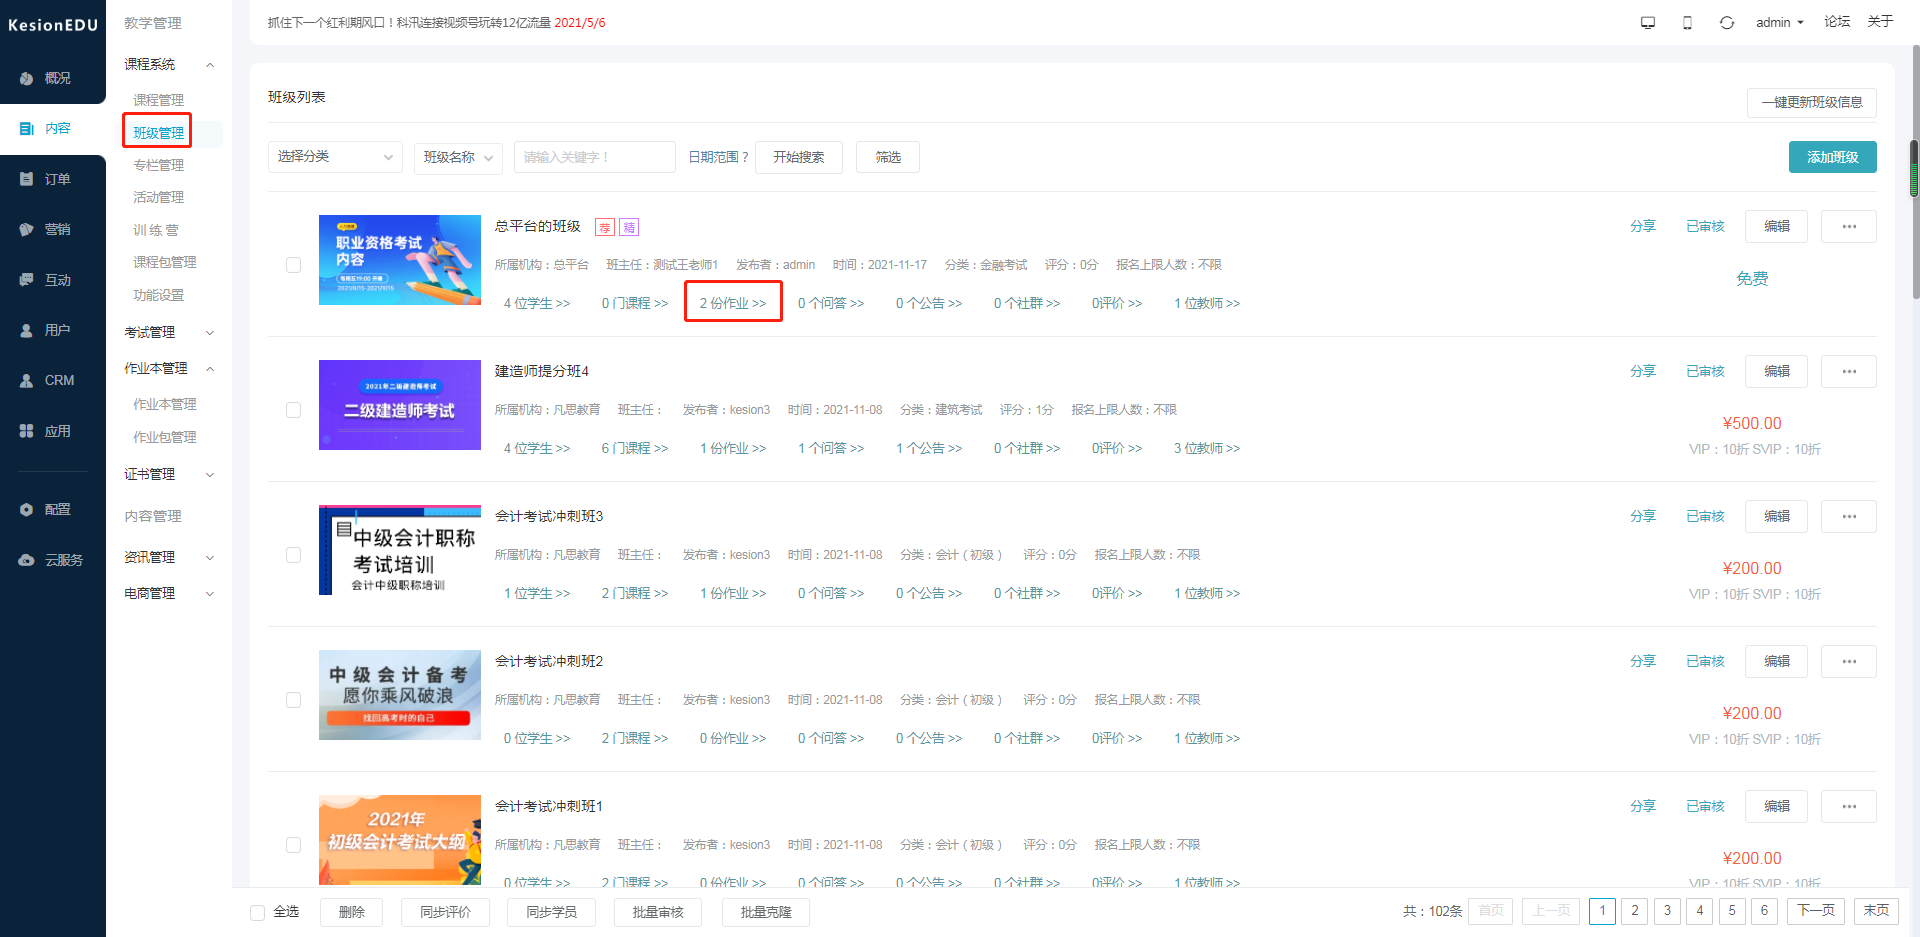Image resolution: width=1920 pixels, height=937 pixels.
Task: Click the refresh icon in top bar
Action: click(1727, 22)
